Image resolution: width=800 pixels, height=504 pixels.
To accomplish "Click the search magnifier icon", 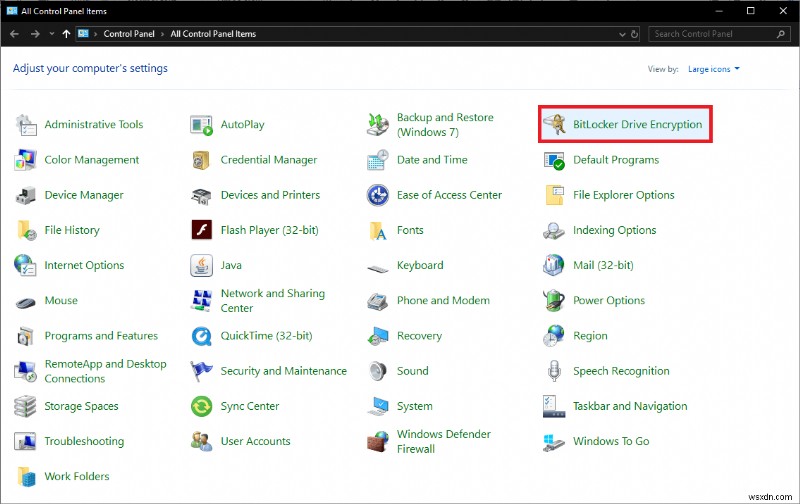I will point(780,34).
